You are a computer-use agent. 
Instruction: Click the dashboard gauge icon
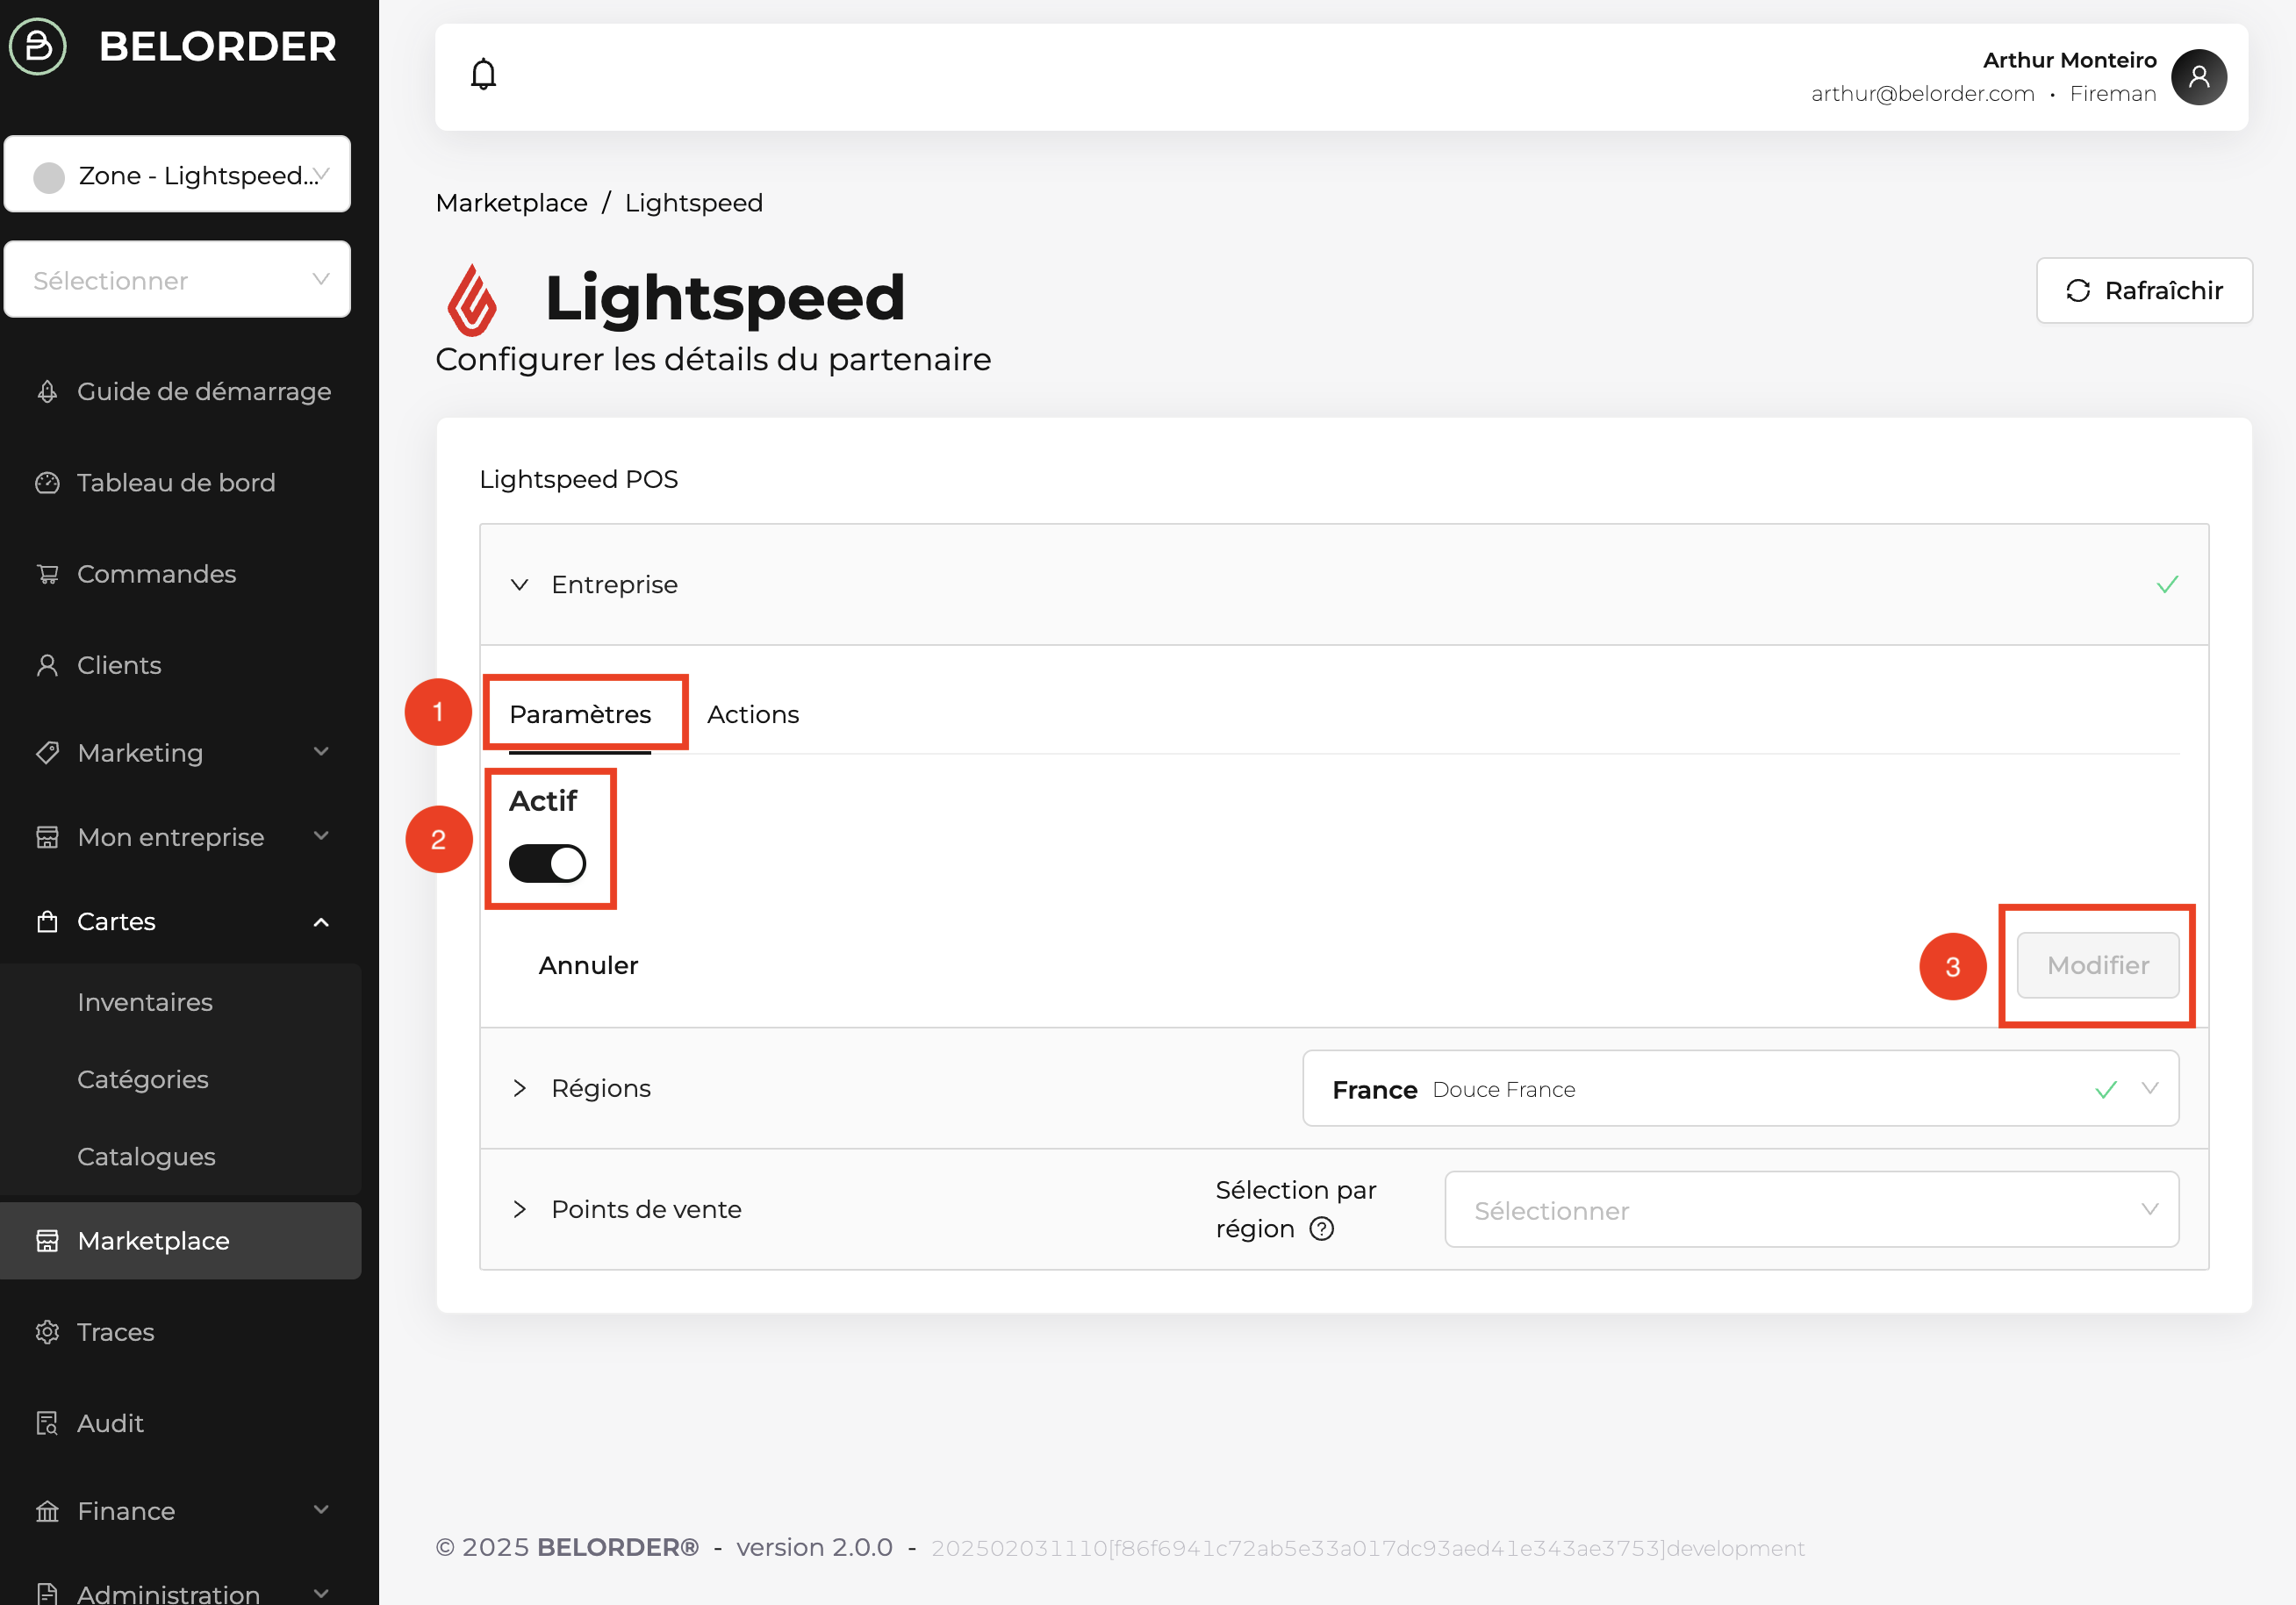click(x=47, y=483)
